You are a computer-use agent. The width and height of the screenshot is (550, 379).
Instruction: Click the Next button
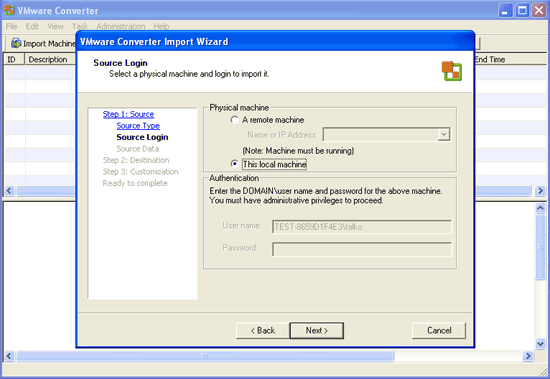click(316, 331)
